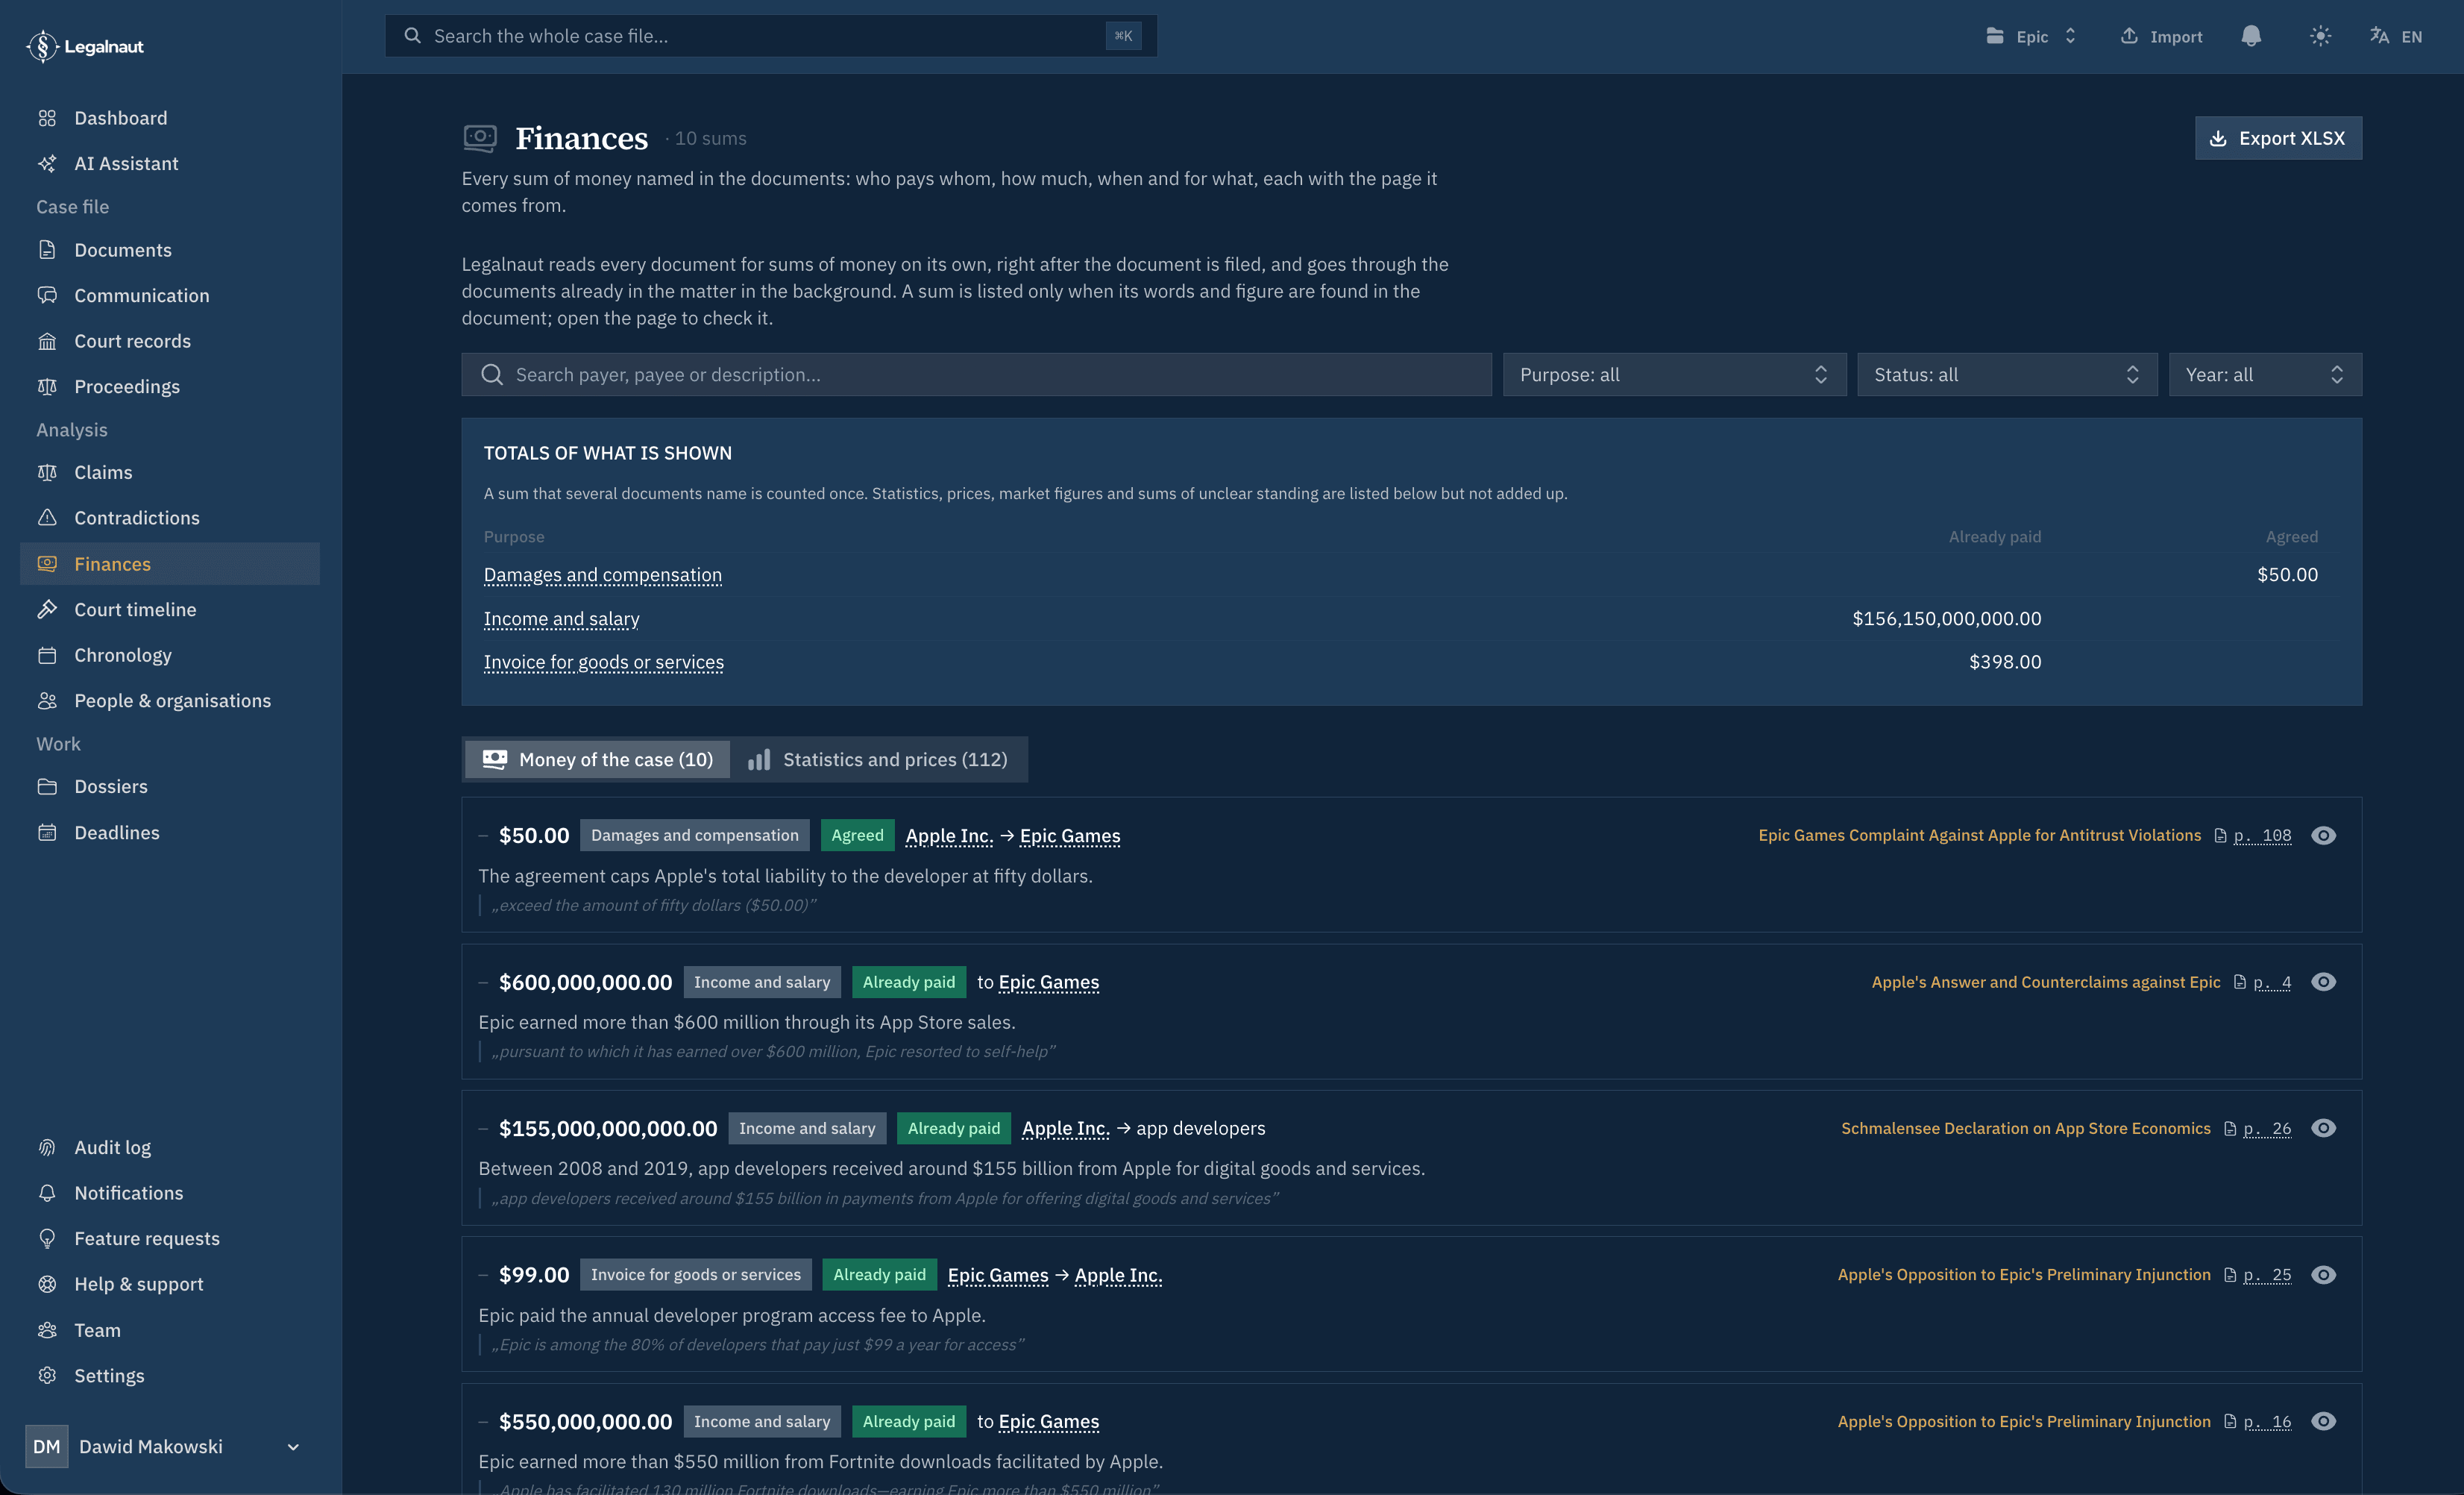The width and height of the screenshot is (2464, 1495).
Task: Switch to Statistics and prices (112) tab
Action: point(878,759)
